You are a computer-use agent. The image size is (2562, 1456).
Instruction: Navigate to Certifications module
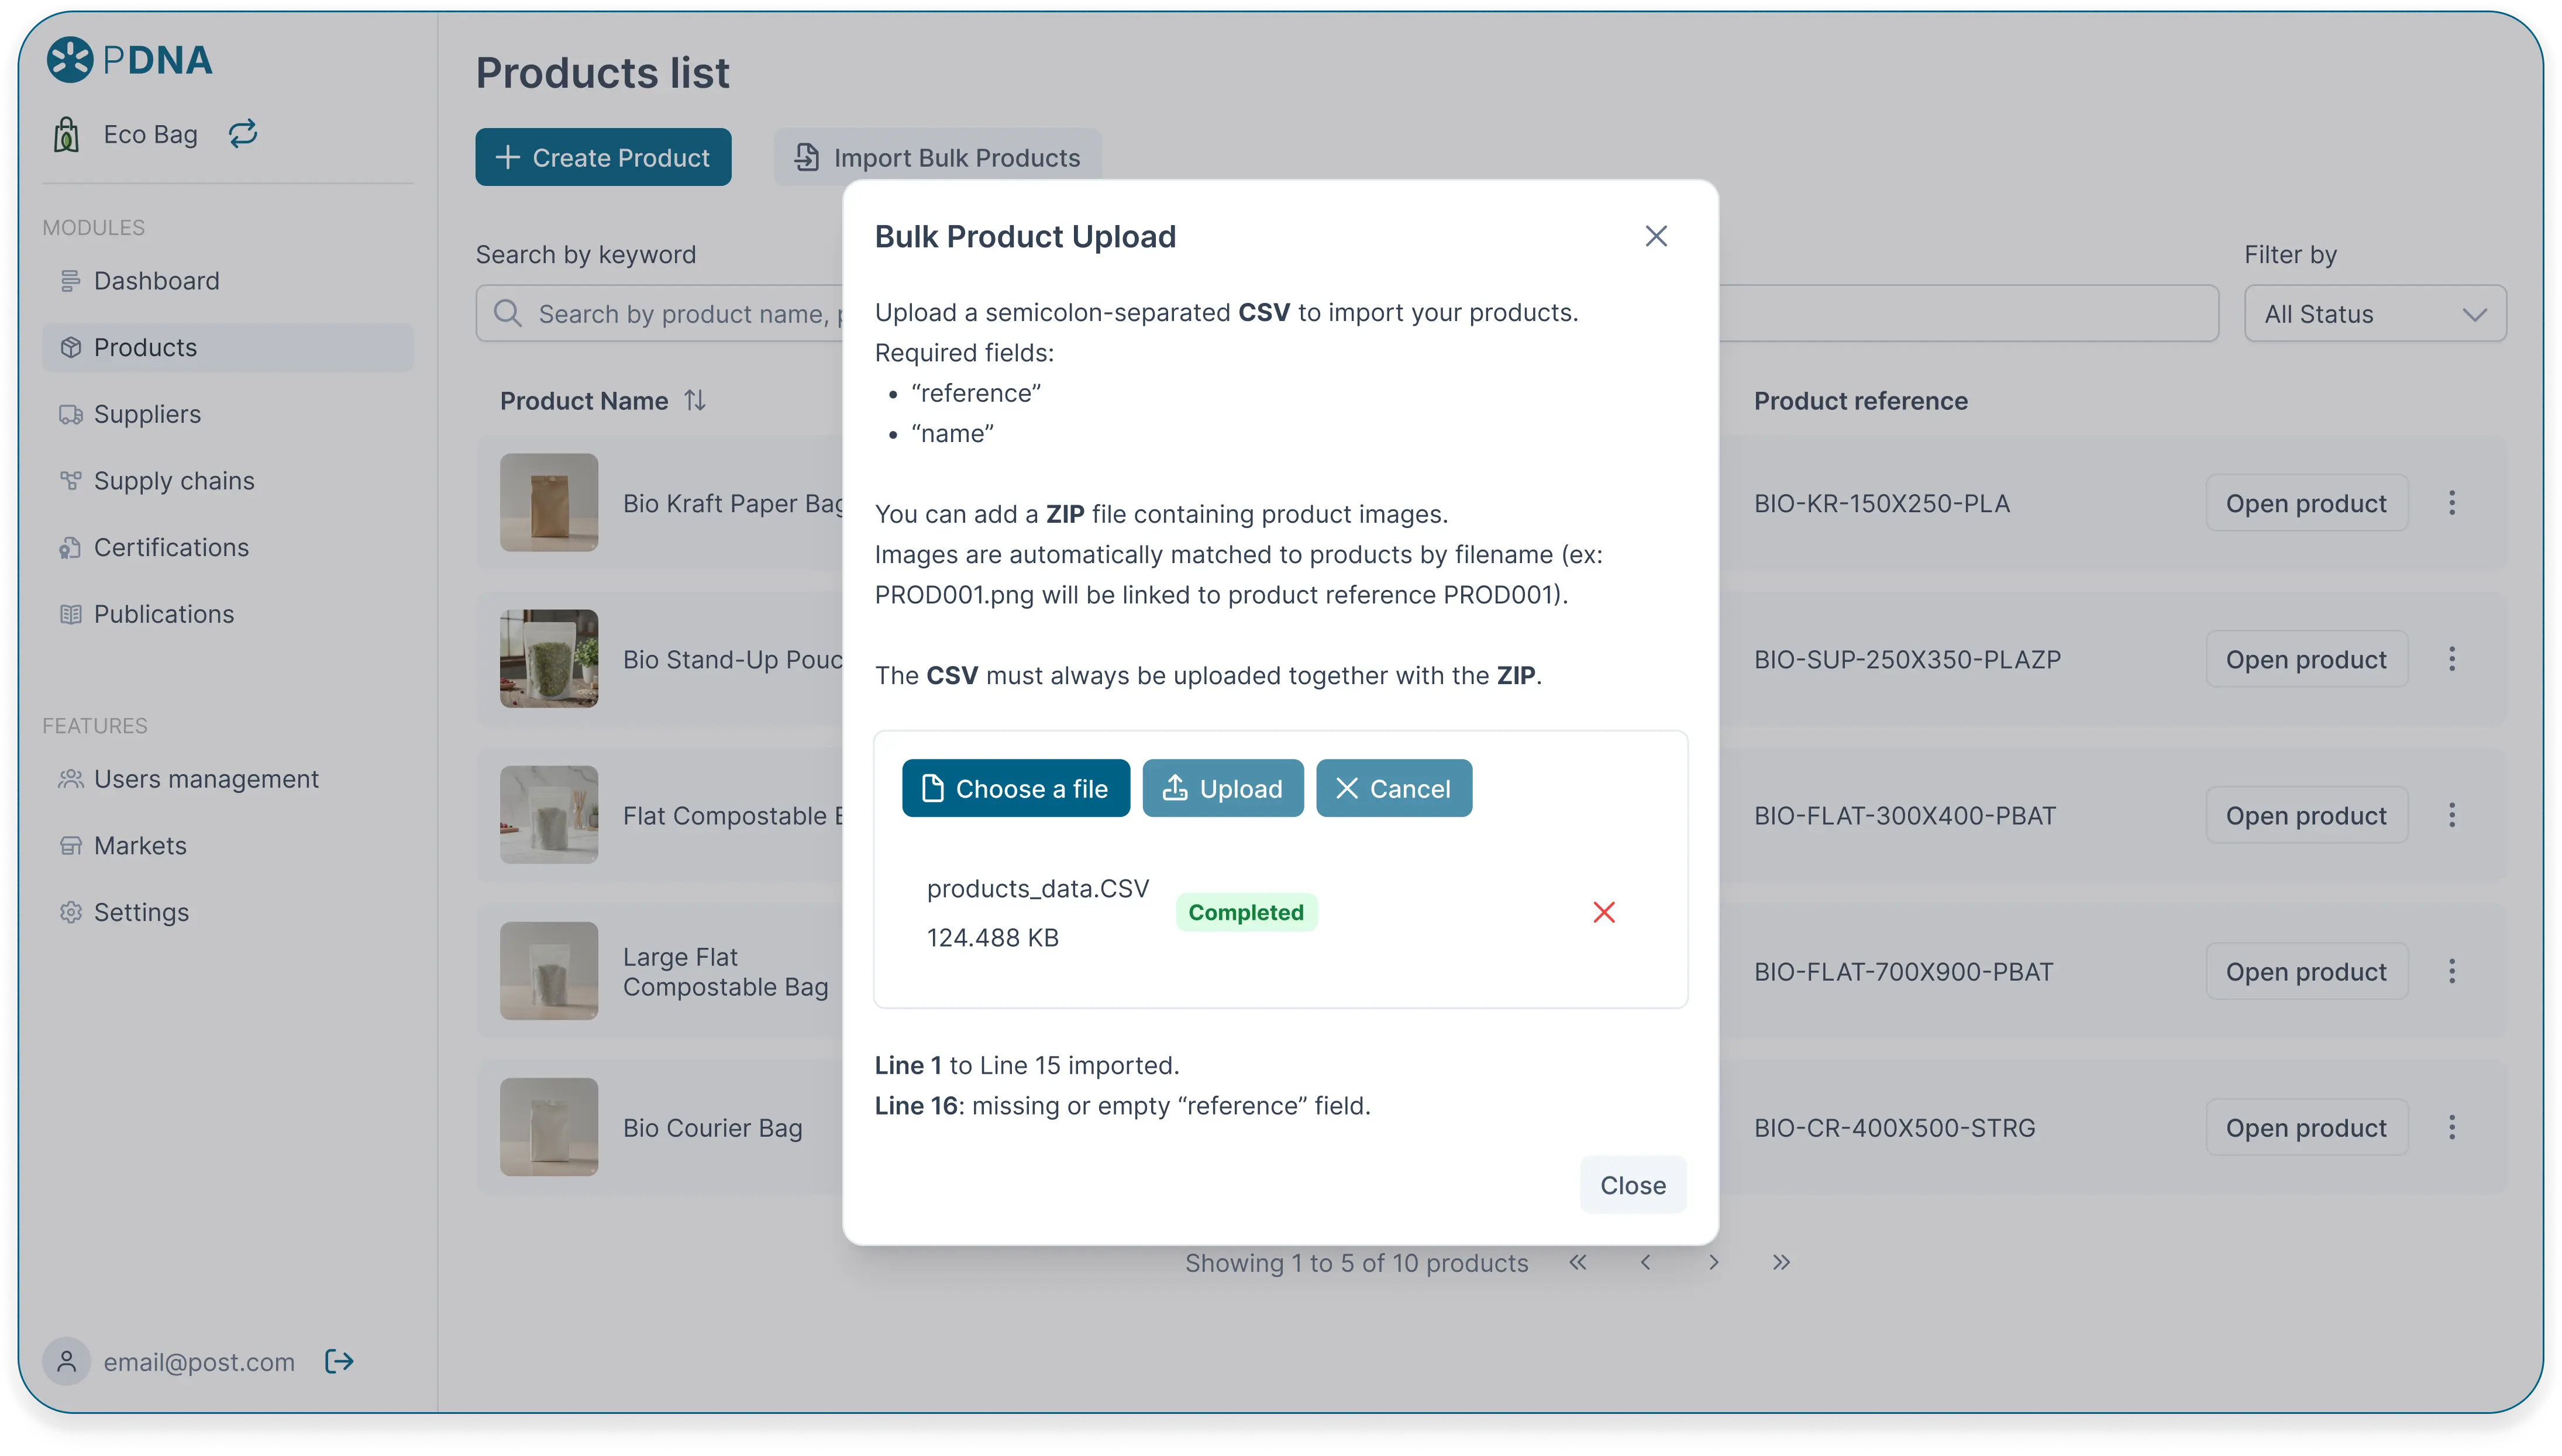pos(171,547)
